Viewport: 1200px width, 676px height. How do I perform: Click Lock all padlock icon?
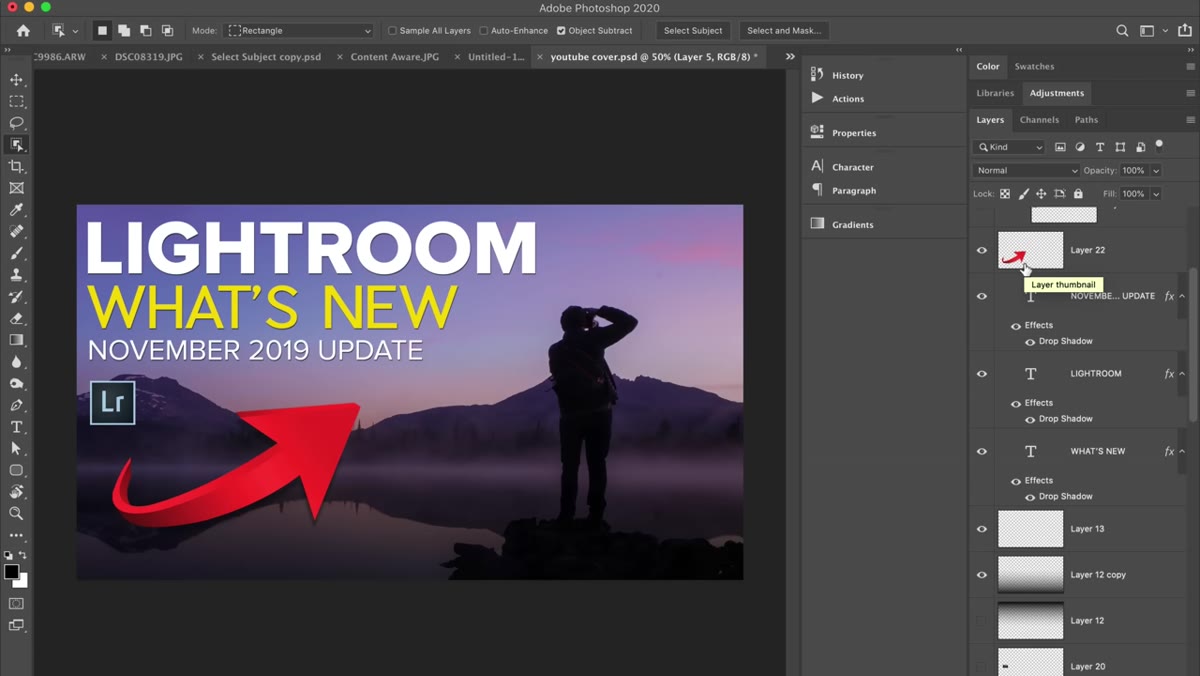[x=1077, y=194]
